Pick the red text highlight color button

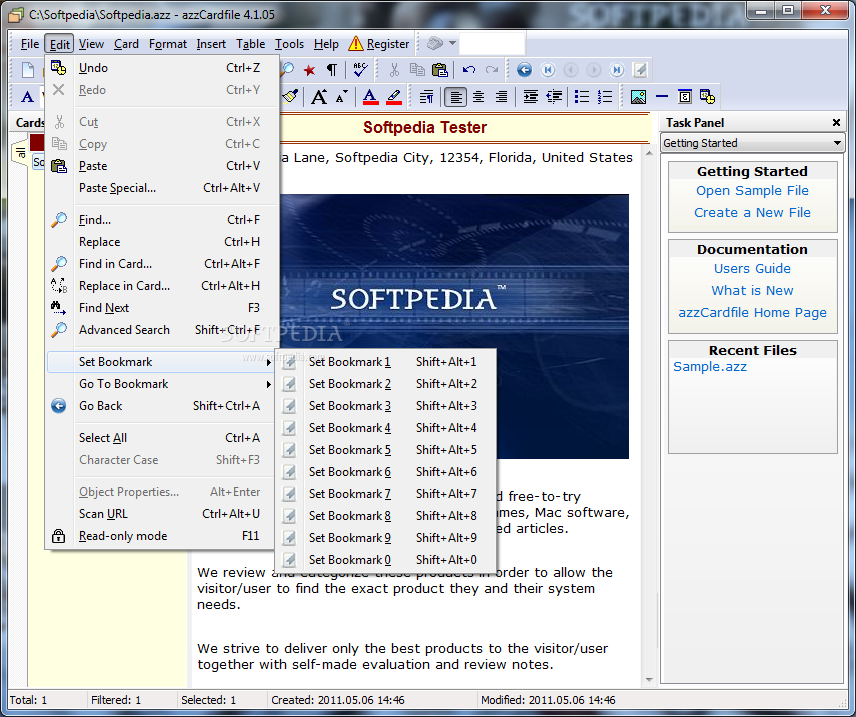click(x=394, y=97)
